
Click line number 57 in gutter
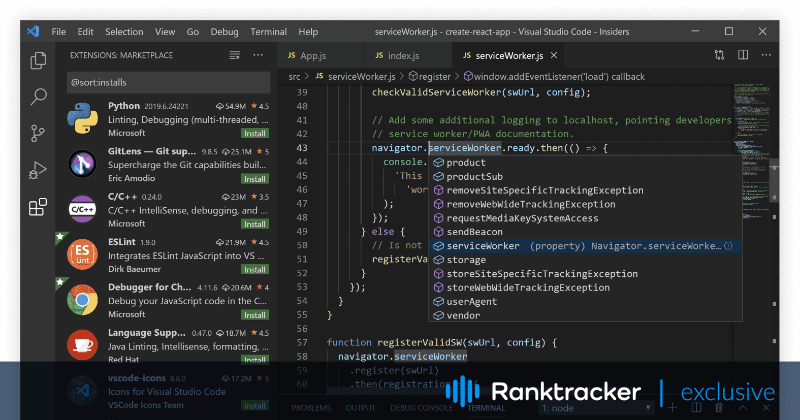pyautogui.click(x=302, y=342)
